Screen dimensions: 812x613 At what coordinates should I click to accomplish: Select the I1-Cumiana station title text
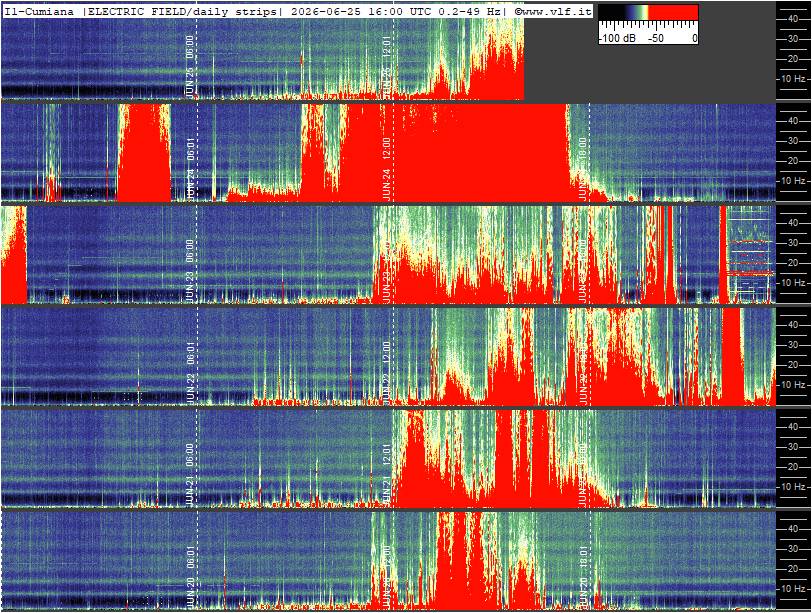39,11
